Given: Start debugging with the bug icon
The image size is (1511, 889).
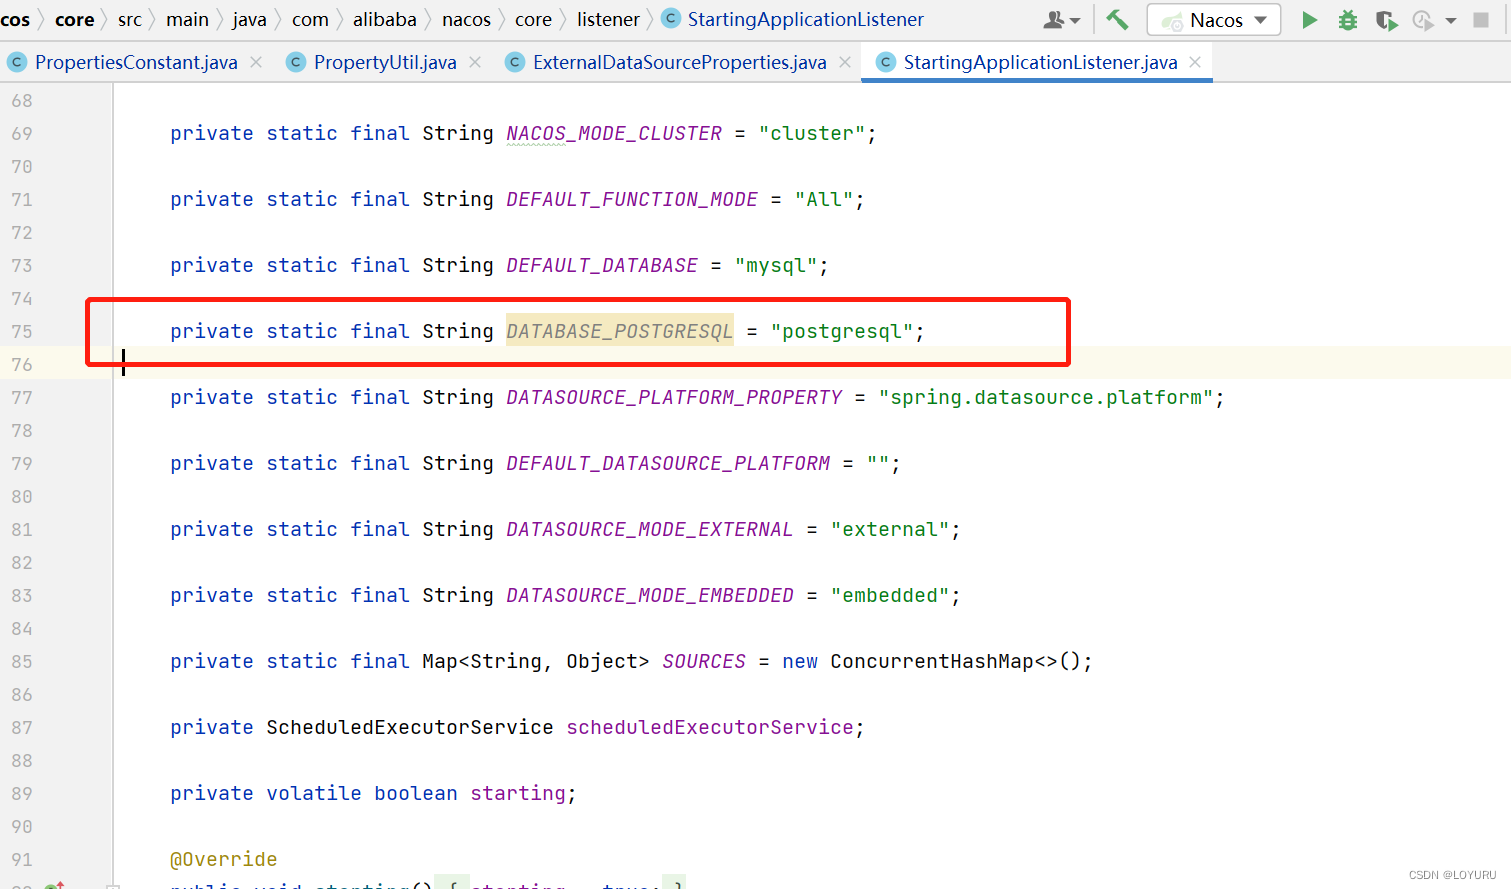Looking at the screenshot, I should tap(1348, 20).
